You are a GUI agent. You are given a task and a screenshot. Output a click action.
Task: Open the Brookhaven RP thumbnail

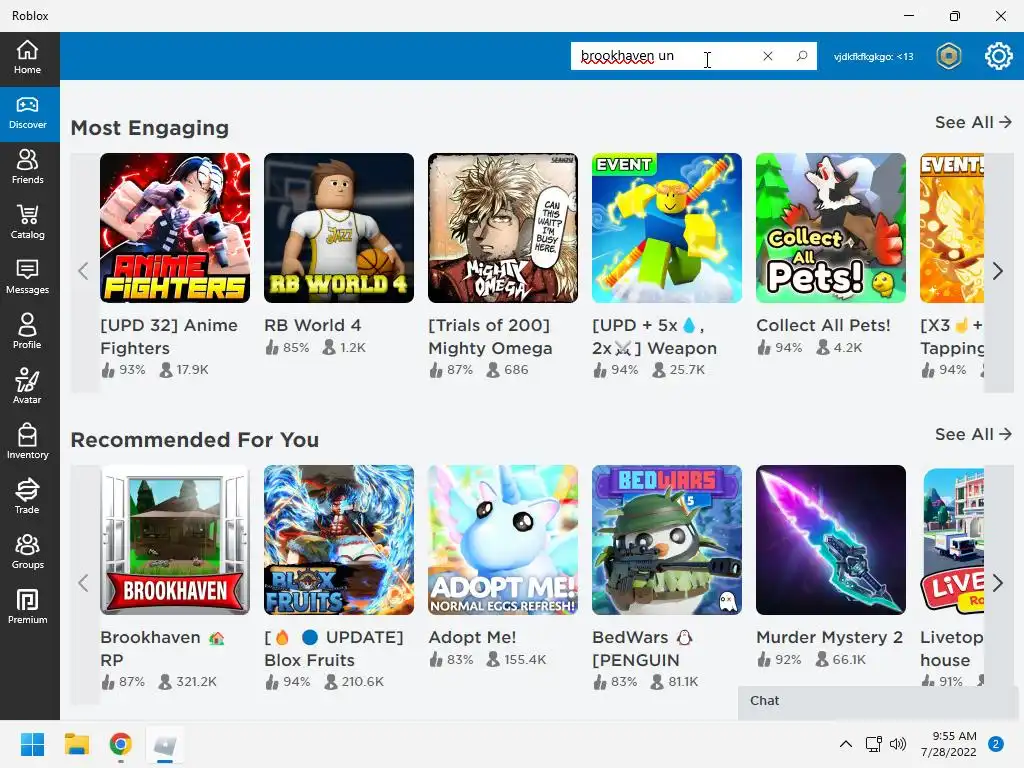pos(175,540)
